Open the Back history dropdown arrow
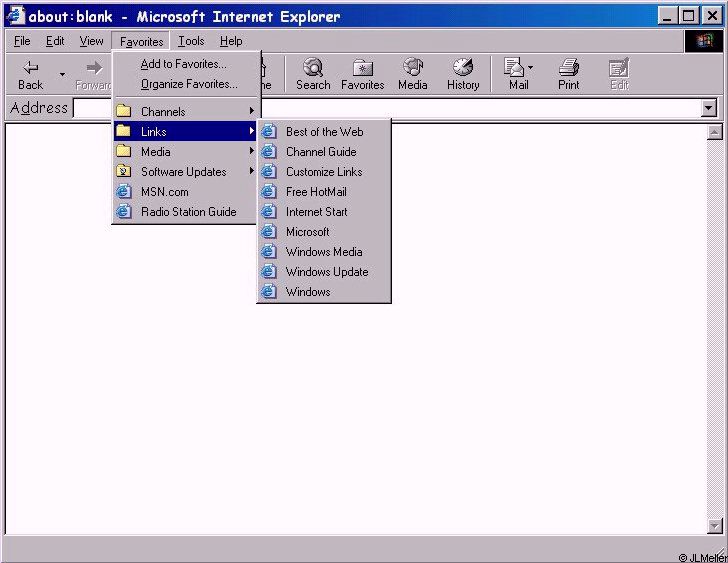Screen dimensions: 728x563 click(x=62, y=74)
